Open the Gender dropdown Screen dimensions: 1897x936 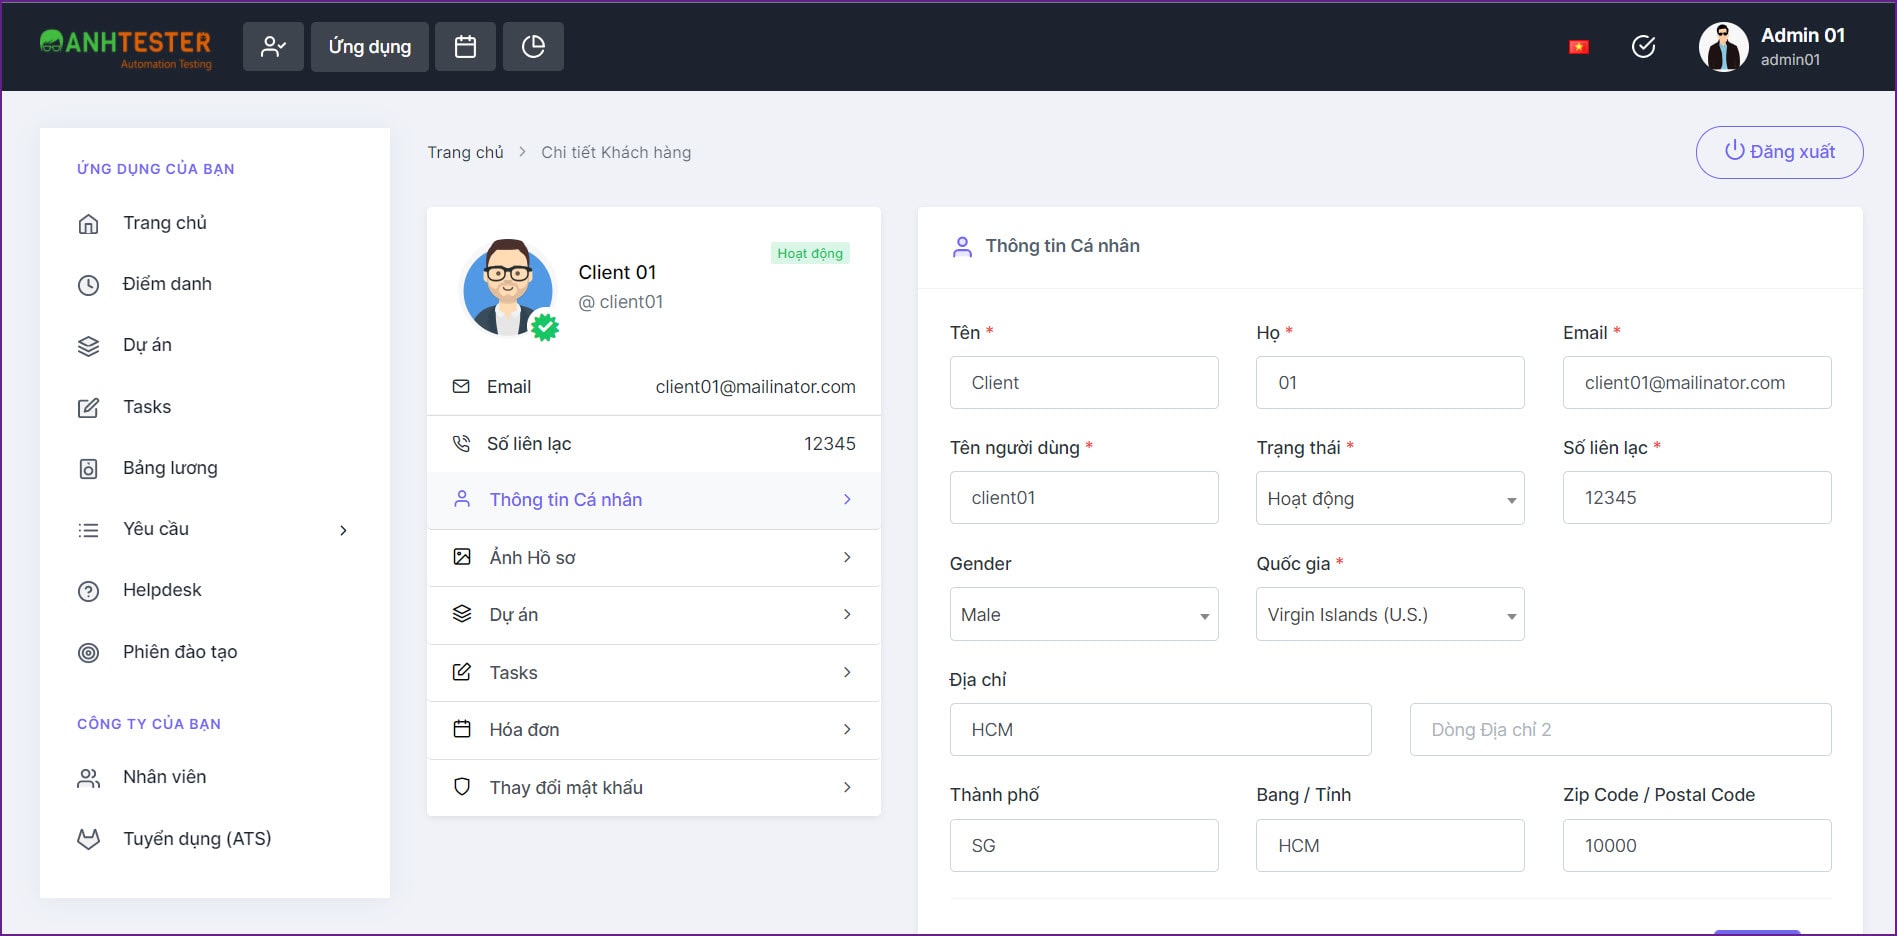pos(1083,614)
